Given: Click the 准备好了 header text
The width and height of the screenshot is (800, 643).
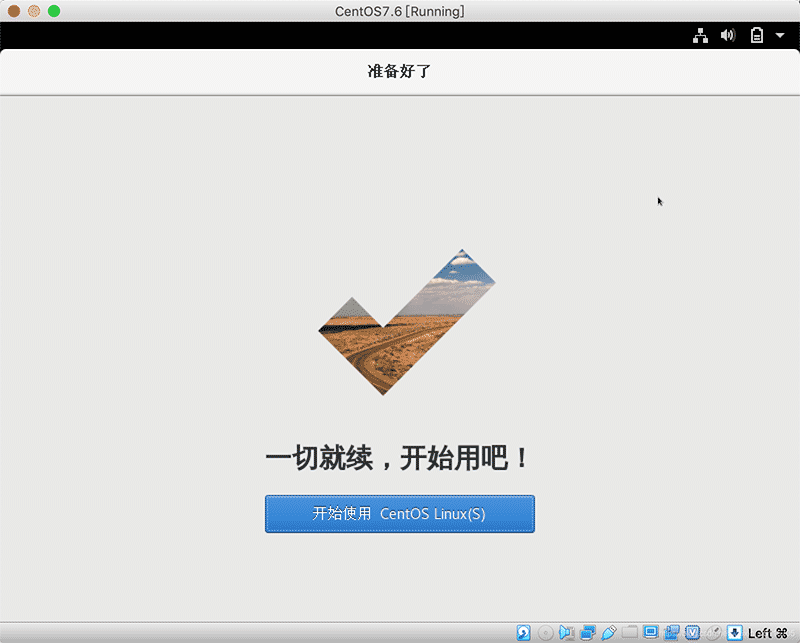Looking at the screenshot, I should coord(400,72).
